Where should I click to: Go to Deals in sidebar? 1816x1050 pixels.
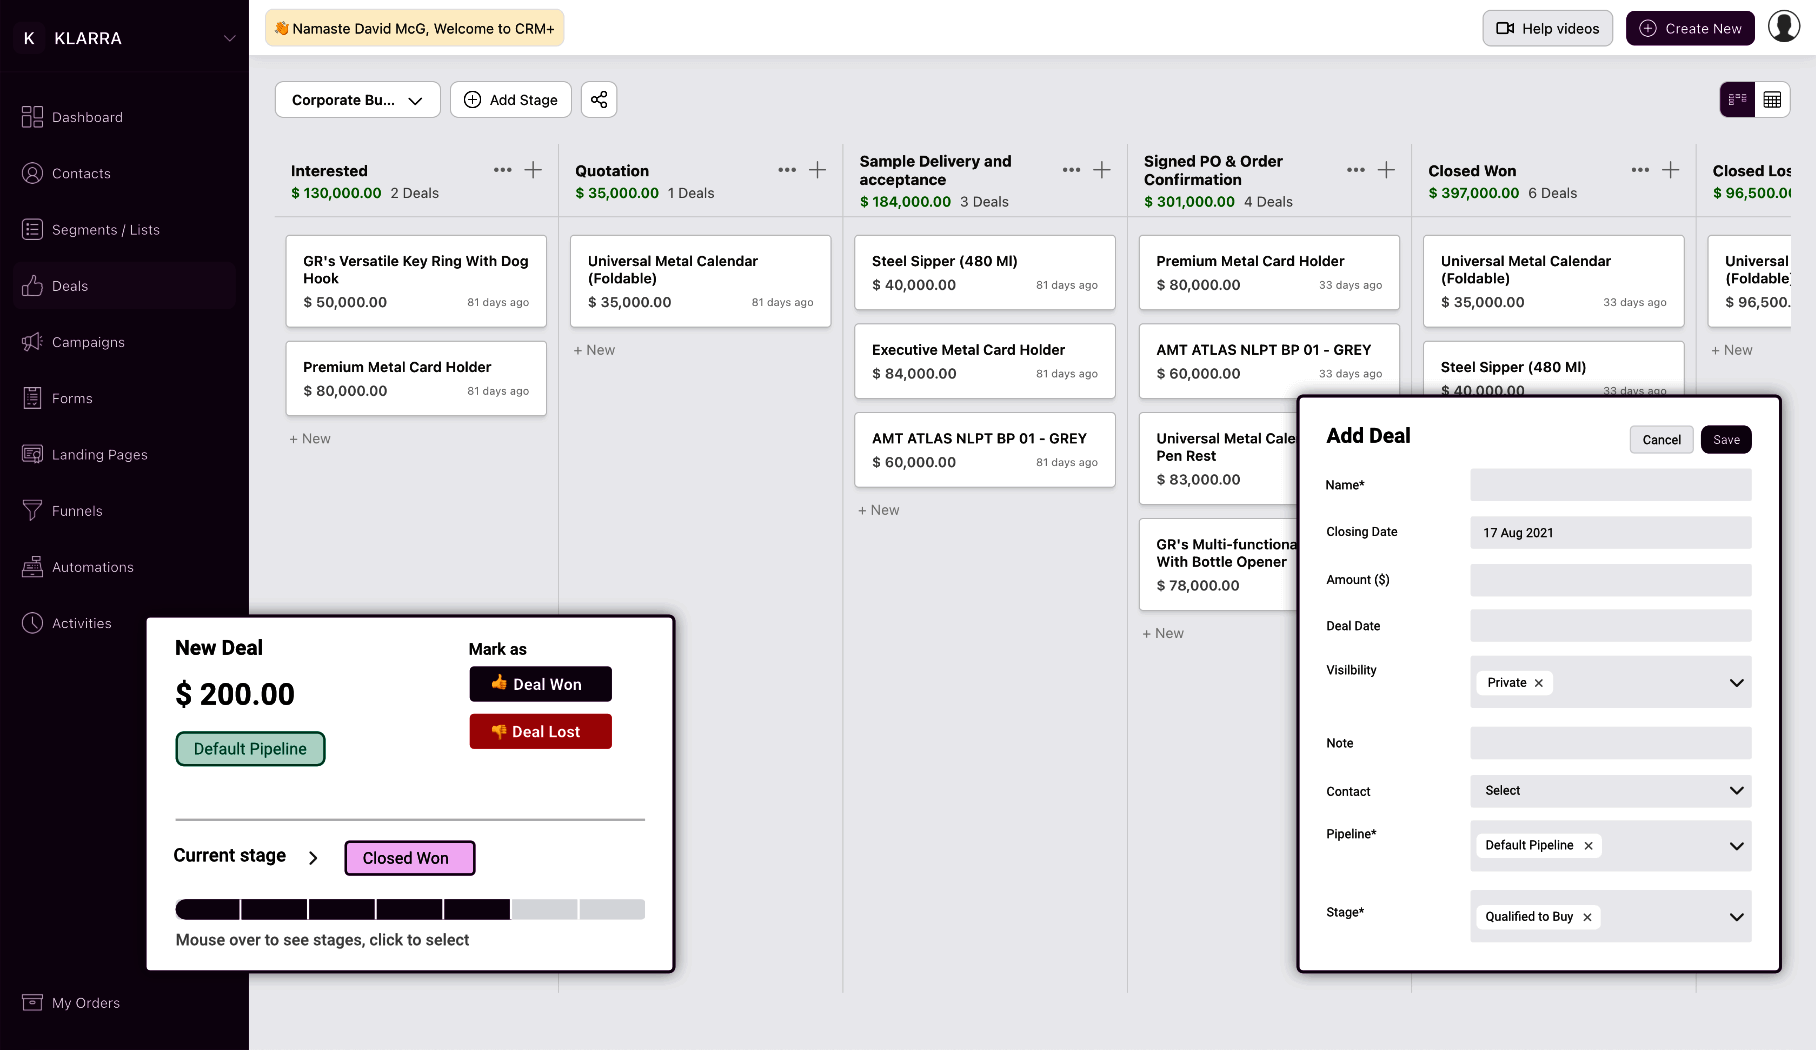70,286
